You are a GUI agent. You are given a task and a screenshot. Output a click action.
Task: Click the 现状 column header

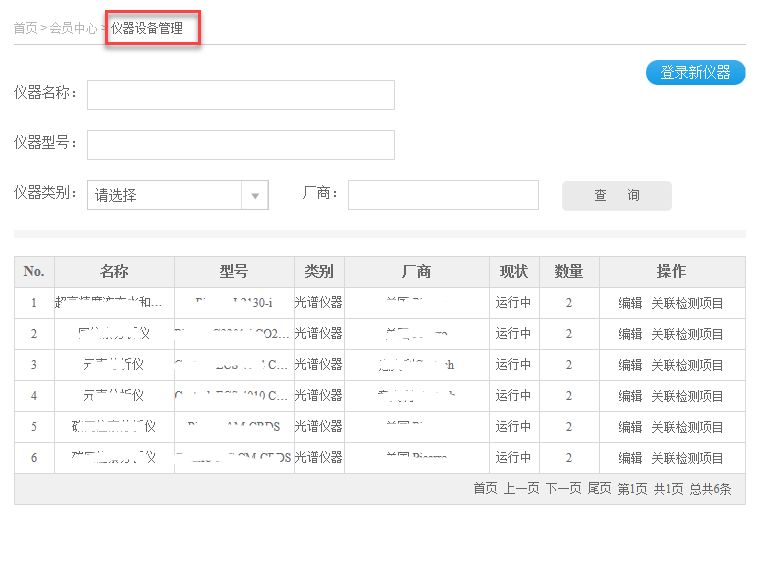click(514, 272)
